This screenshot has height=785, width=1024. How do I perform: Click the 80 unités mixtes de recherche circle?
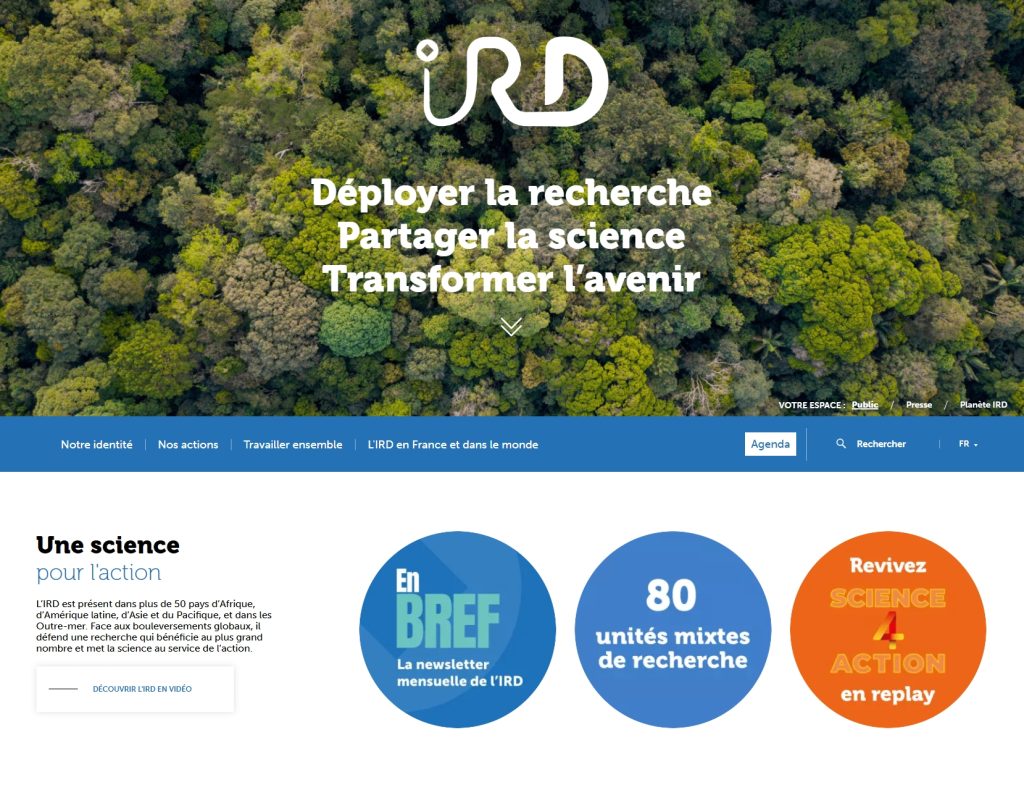[672, 629]
